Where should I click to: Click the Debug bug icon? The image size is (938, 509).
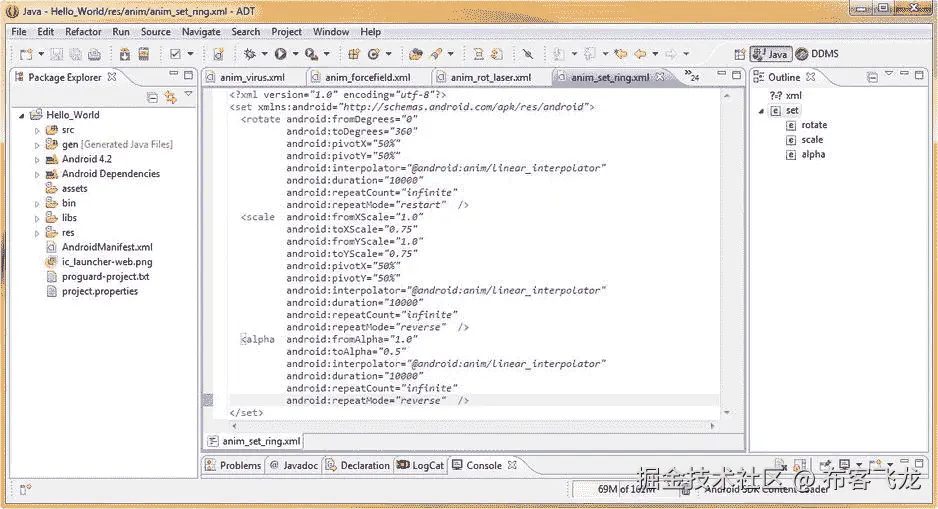(x=249, y=54)
